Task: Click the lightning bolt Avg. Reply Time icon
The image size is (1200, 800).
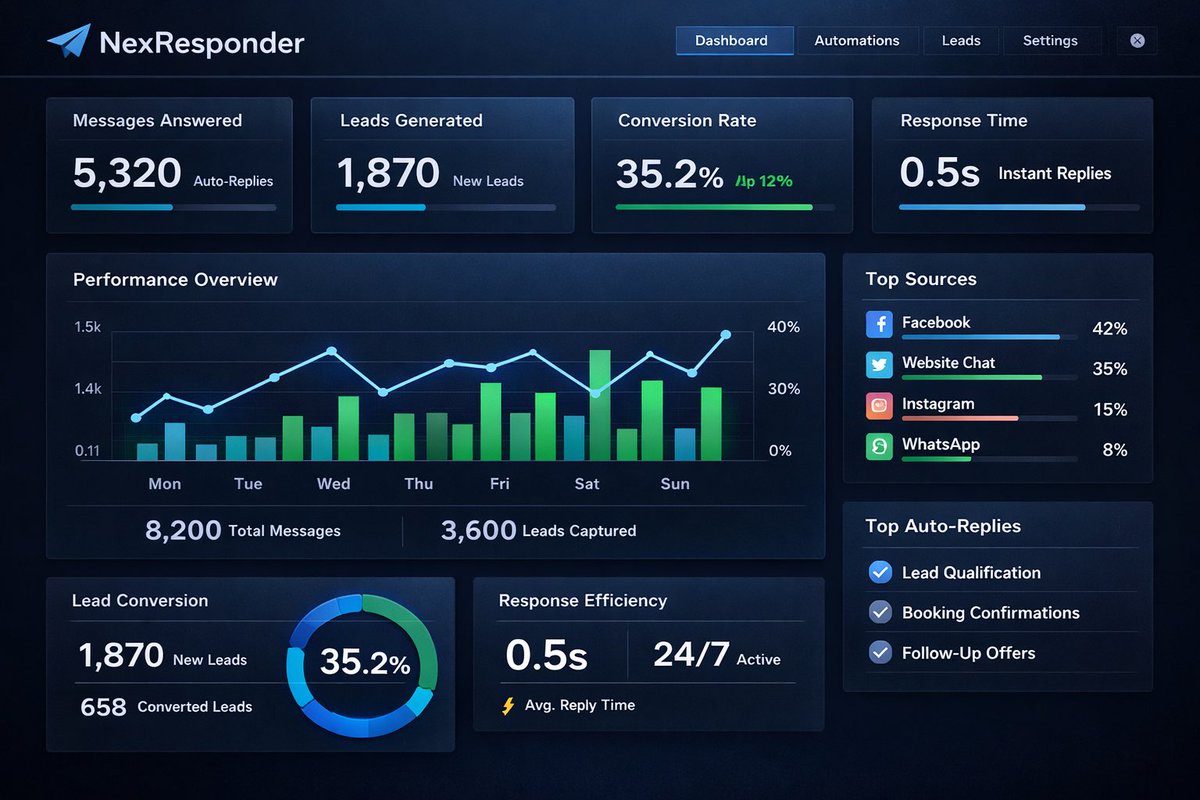Action: (508, 706)
